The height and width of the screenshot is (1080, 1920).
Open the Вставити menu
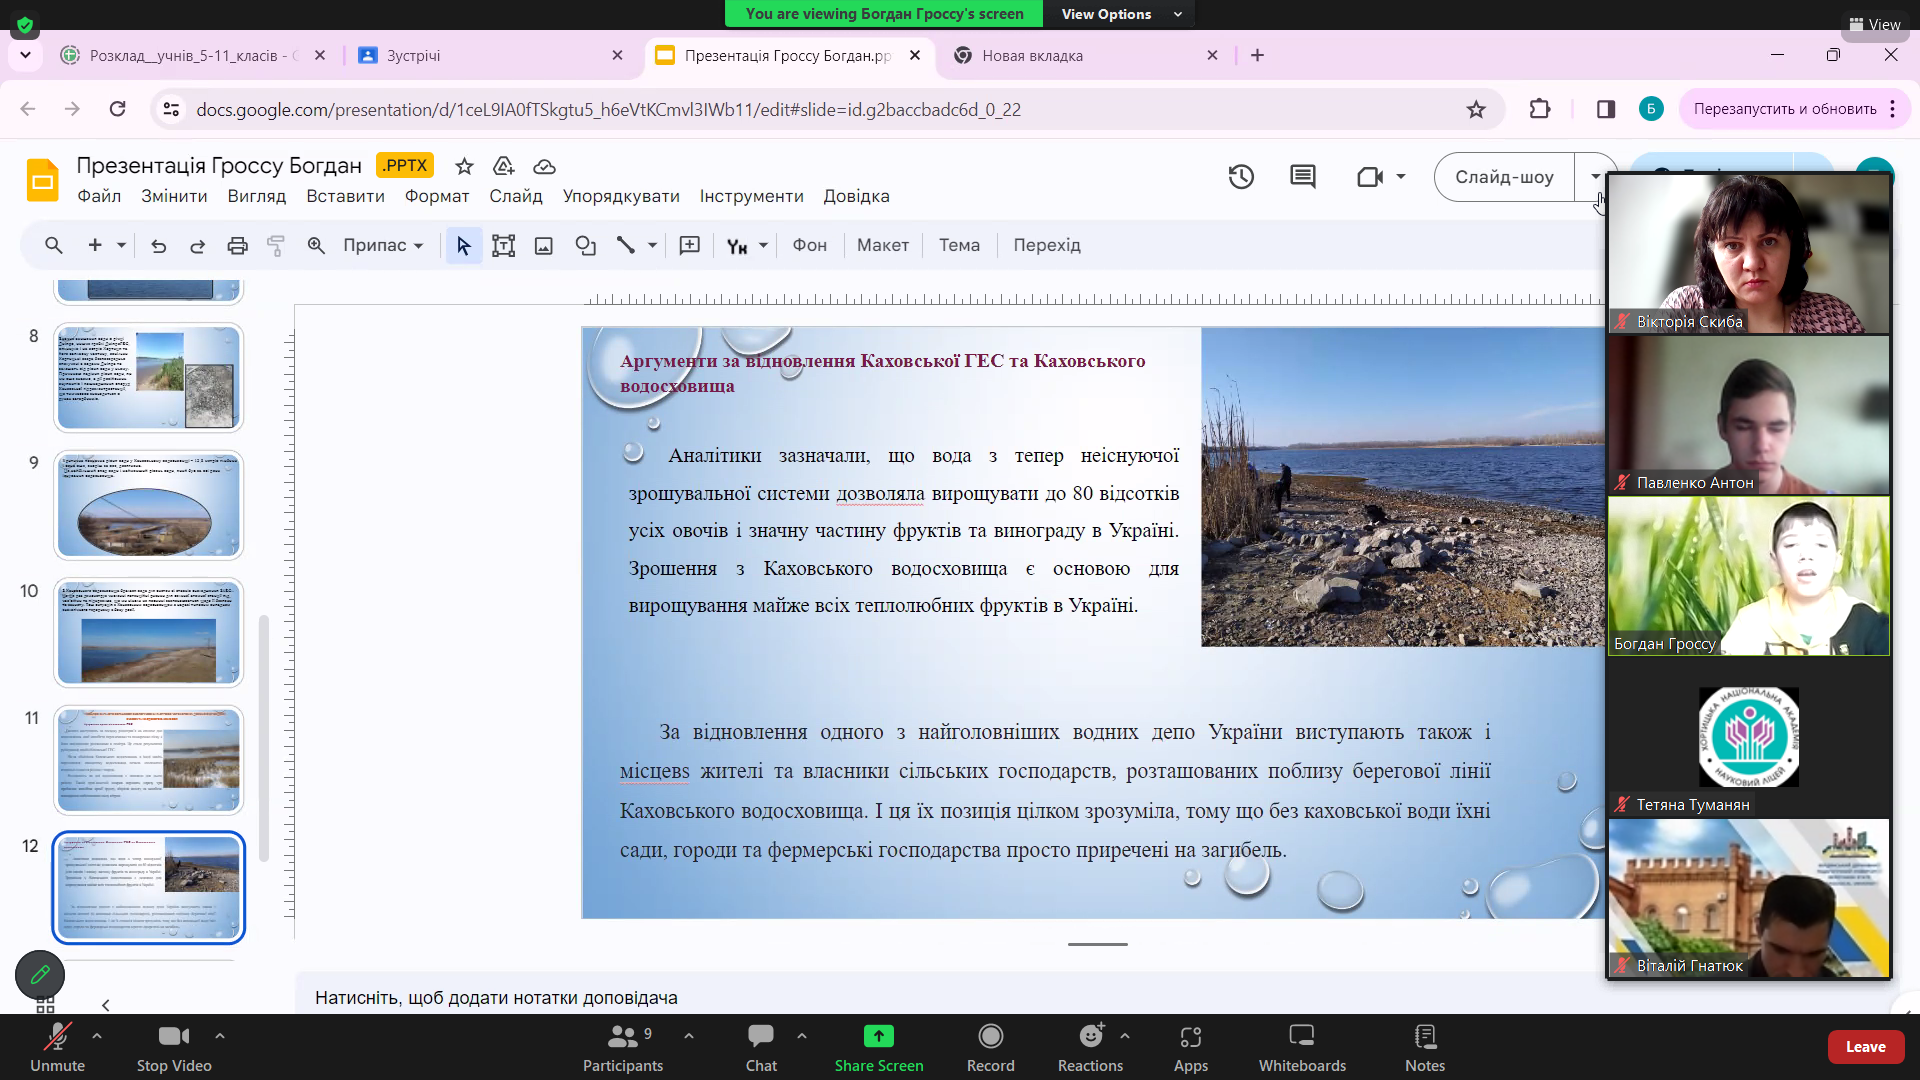345,196
